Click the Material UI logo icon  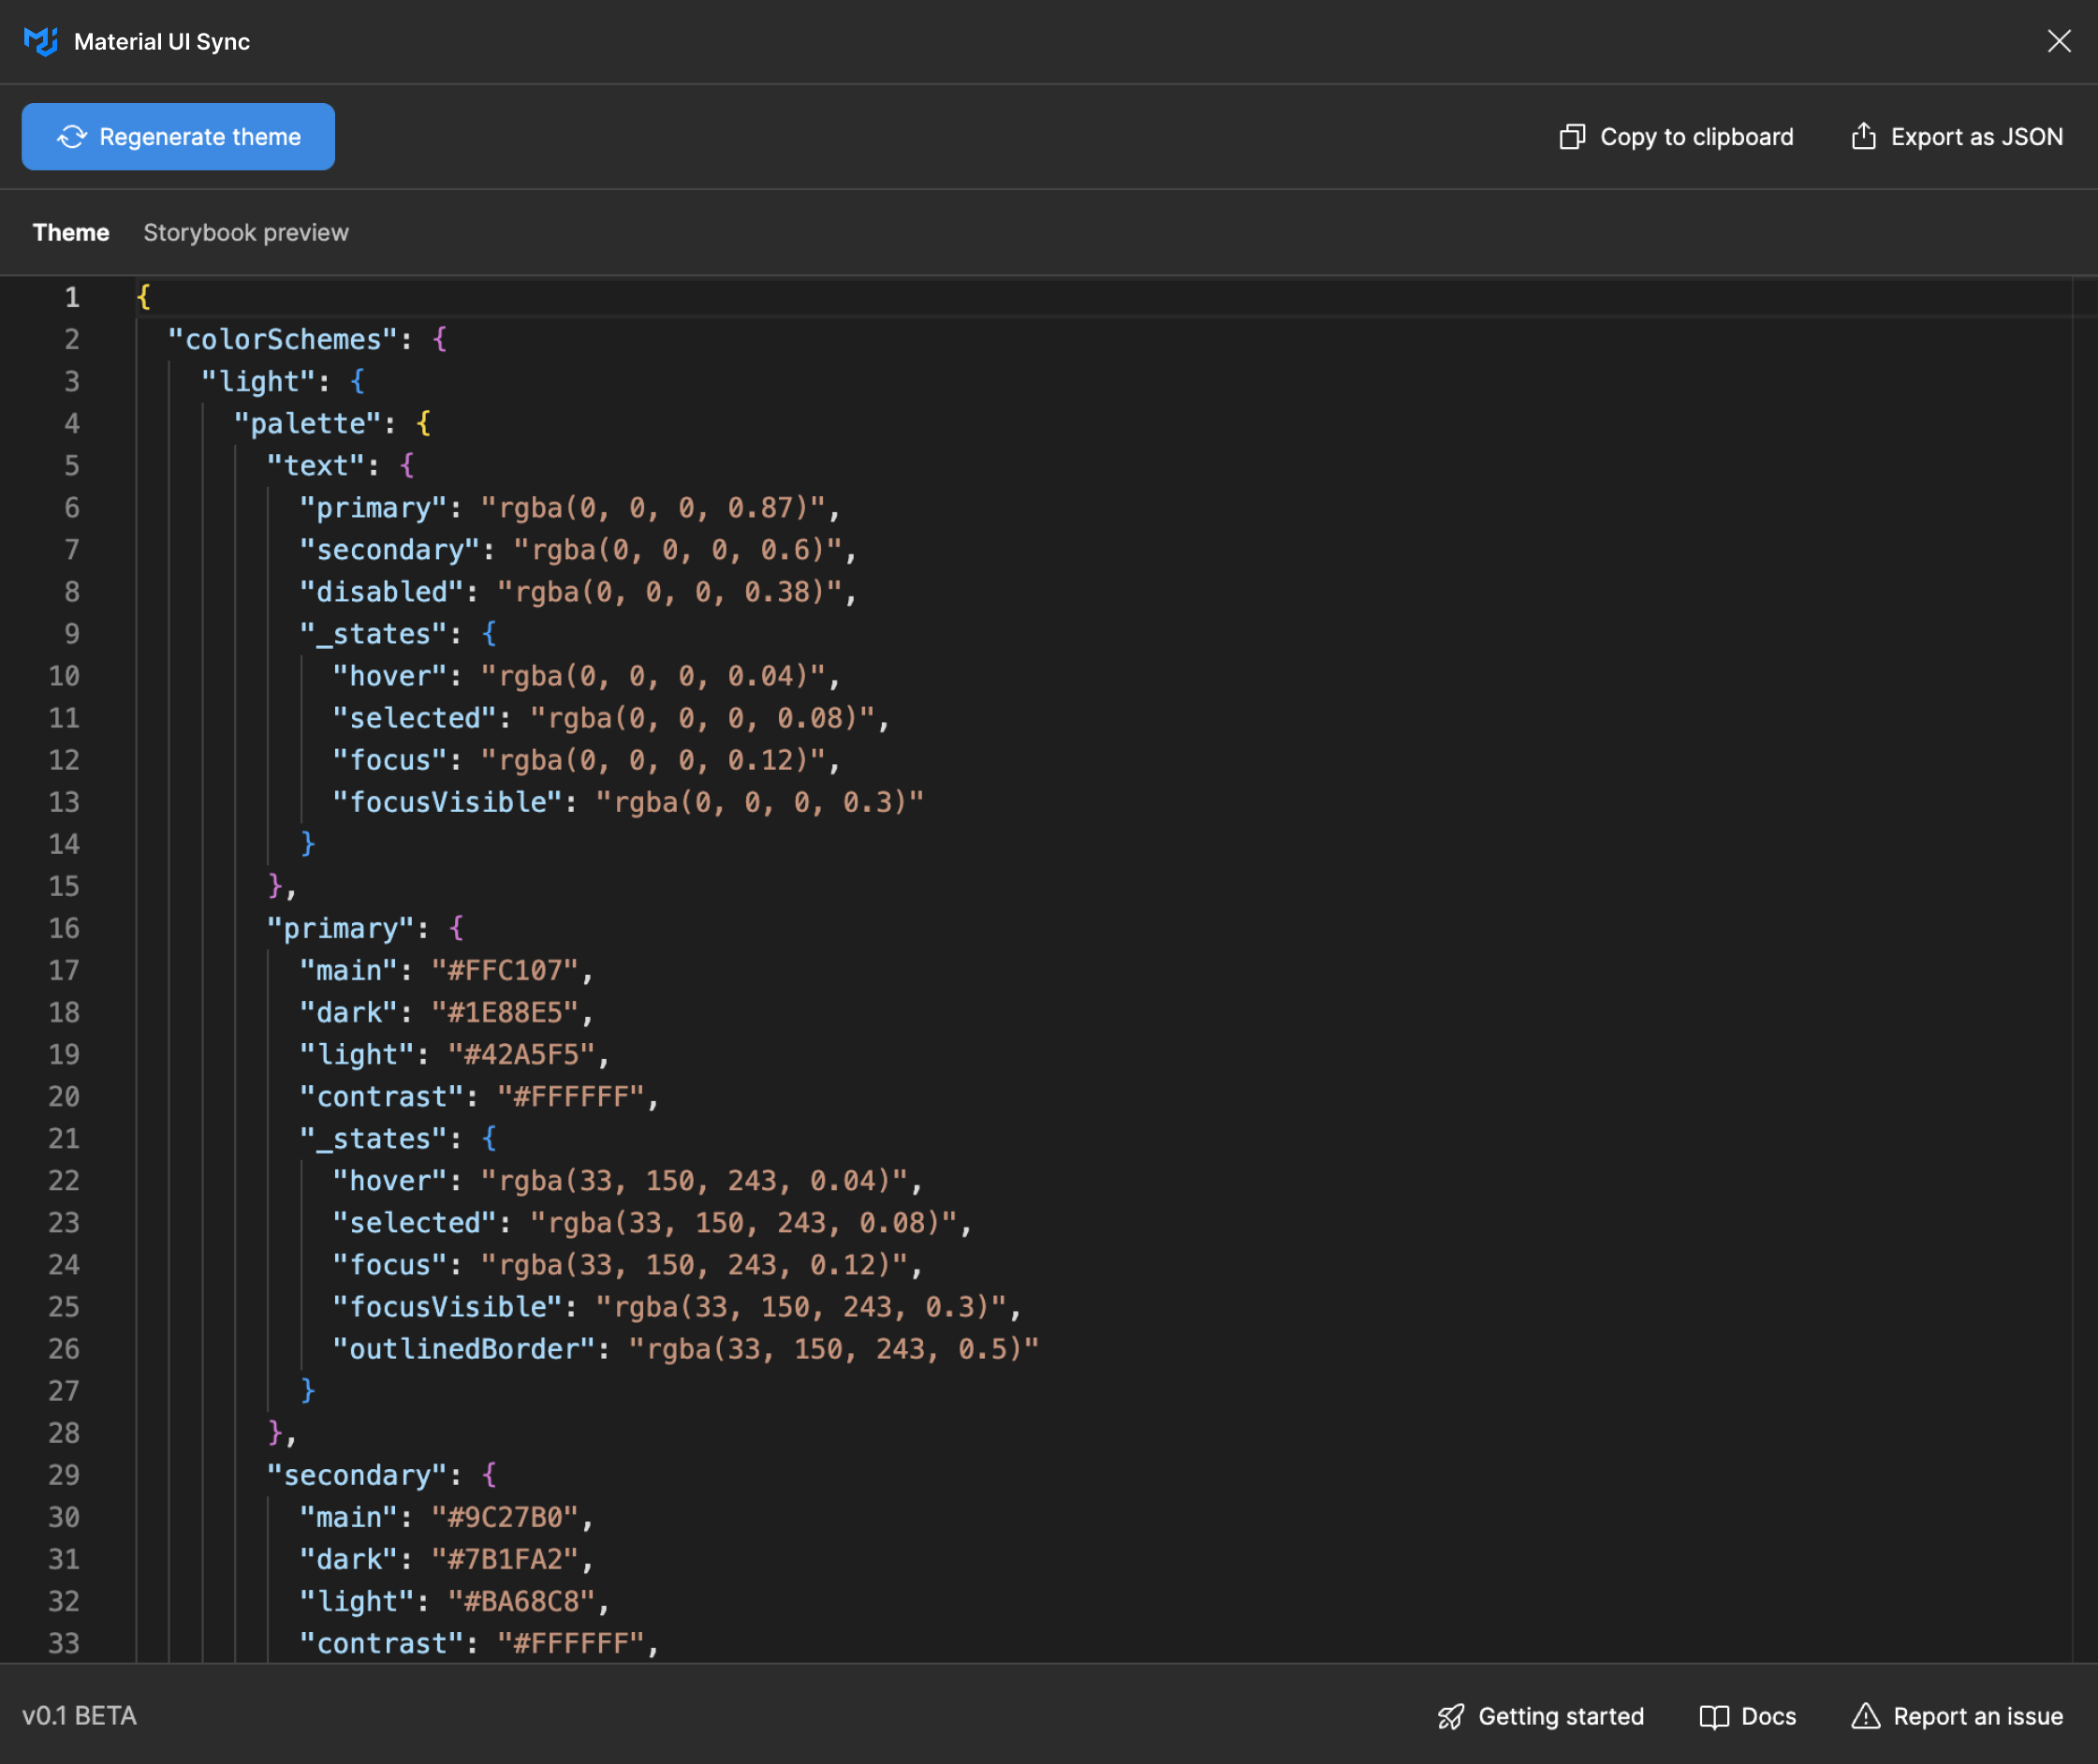(x=40, y=41)
